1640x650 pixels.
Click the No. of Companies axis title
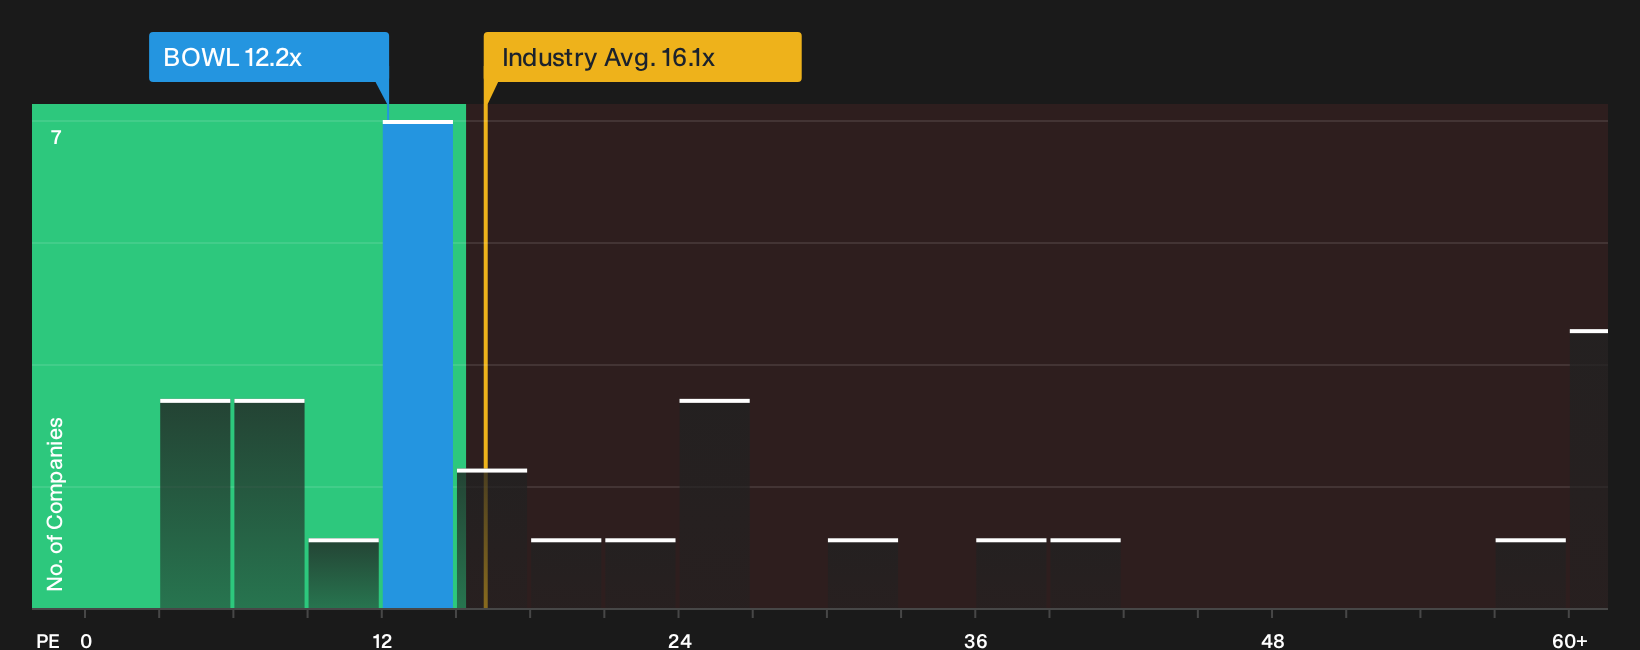[55, 504]
